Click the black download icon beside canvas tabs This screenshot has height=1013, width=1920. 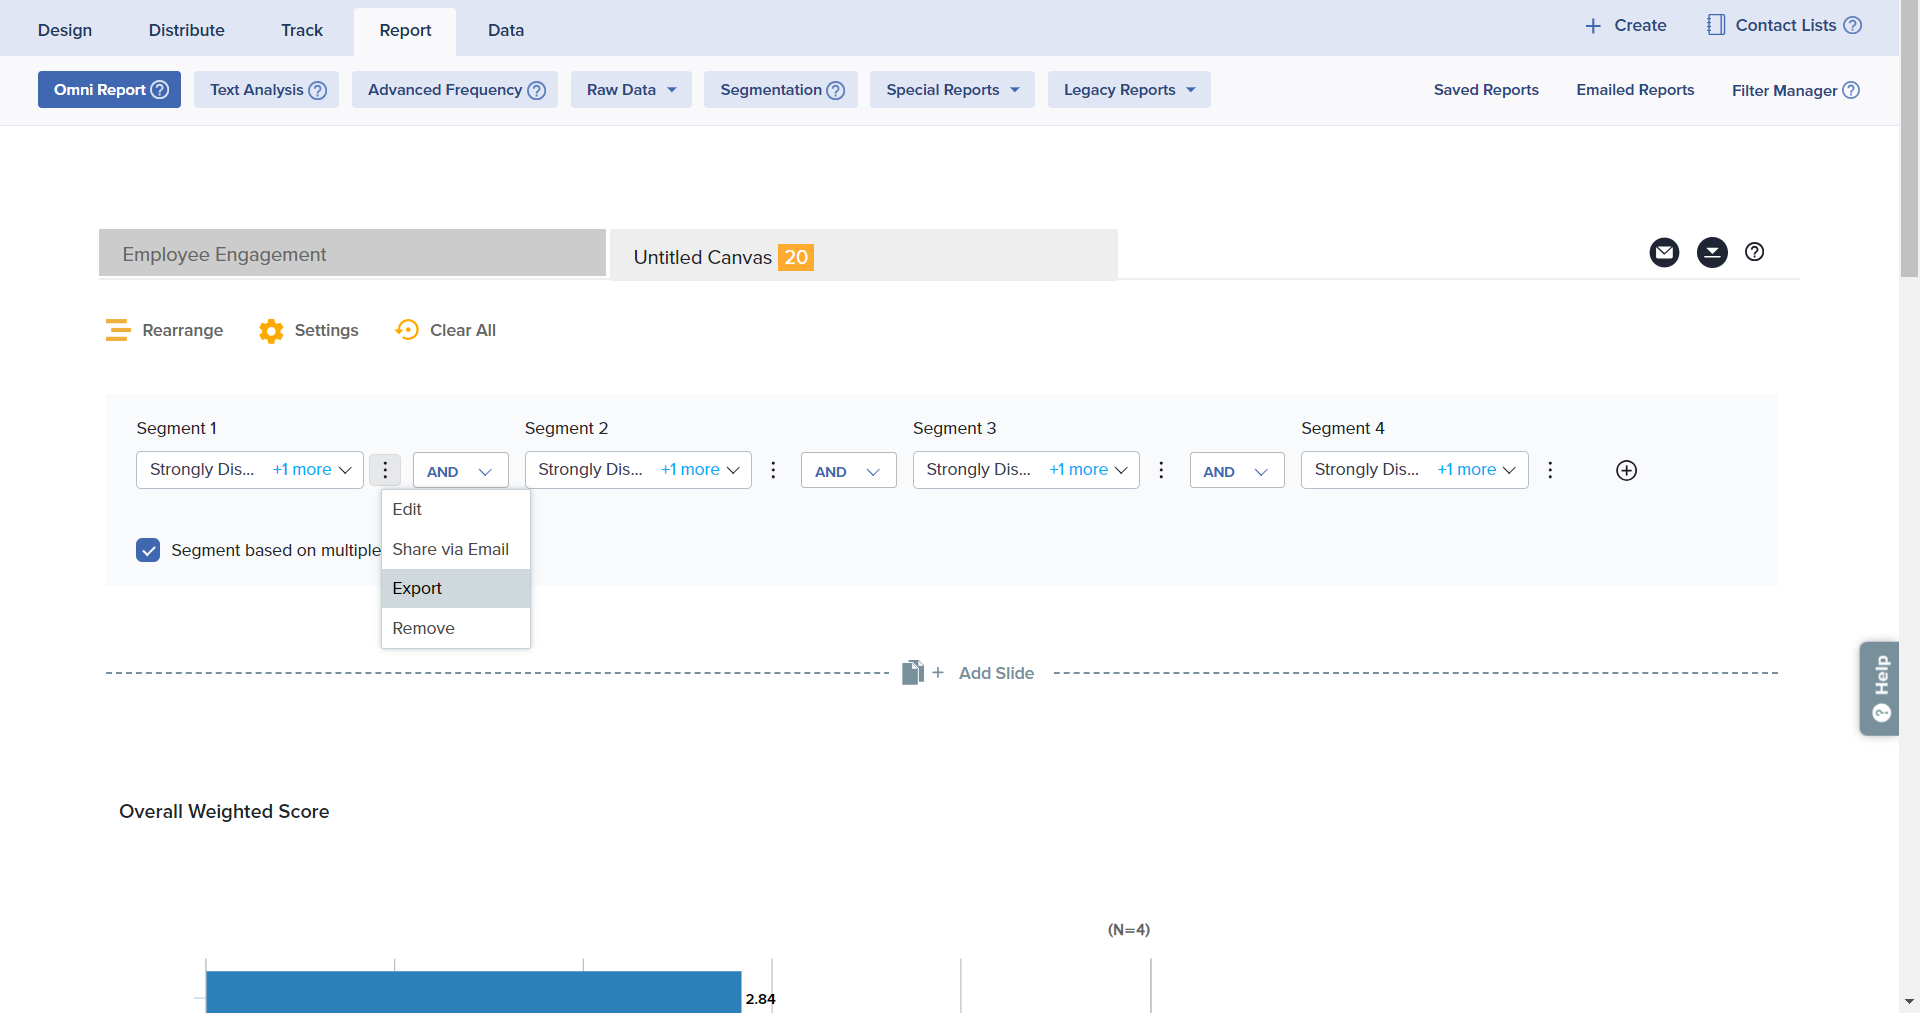[x=1712, y=252]
